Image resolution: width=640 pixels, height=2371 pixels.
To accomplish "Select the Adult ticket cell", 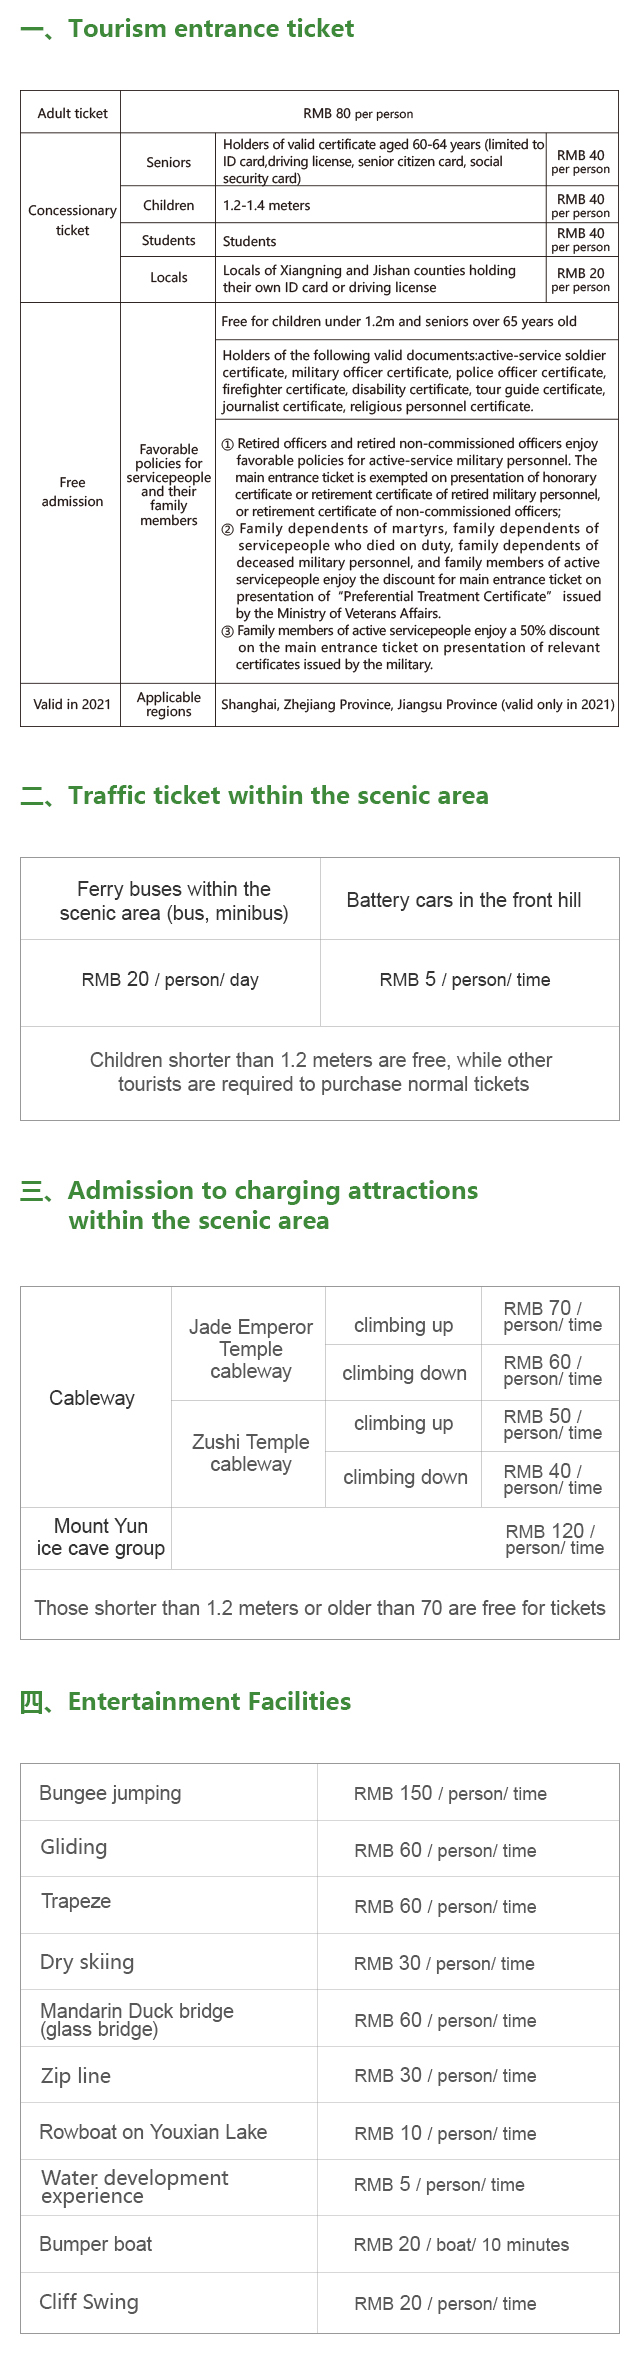I will point(72,113).
